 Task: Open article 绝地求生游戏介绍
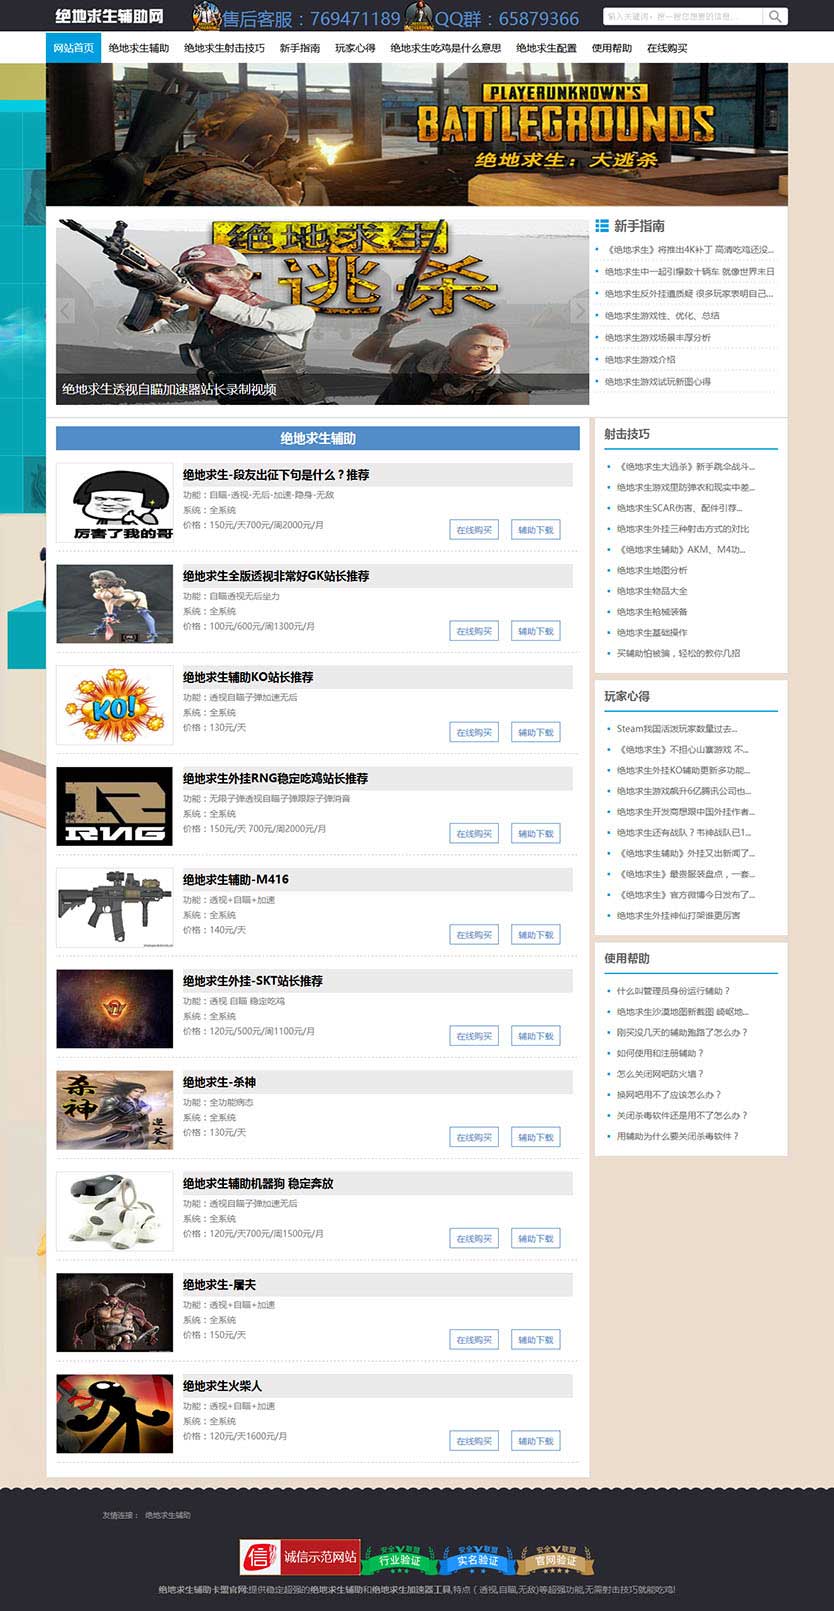click(640, 360)
